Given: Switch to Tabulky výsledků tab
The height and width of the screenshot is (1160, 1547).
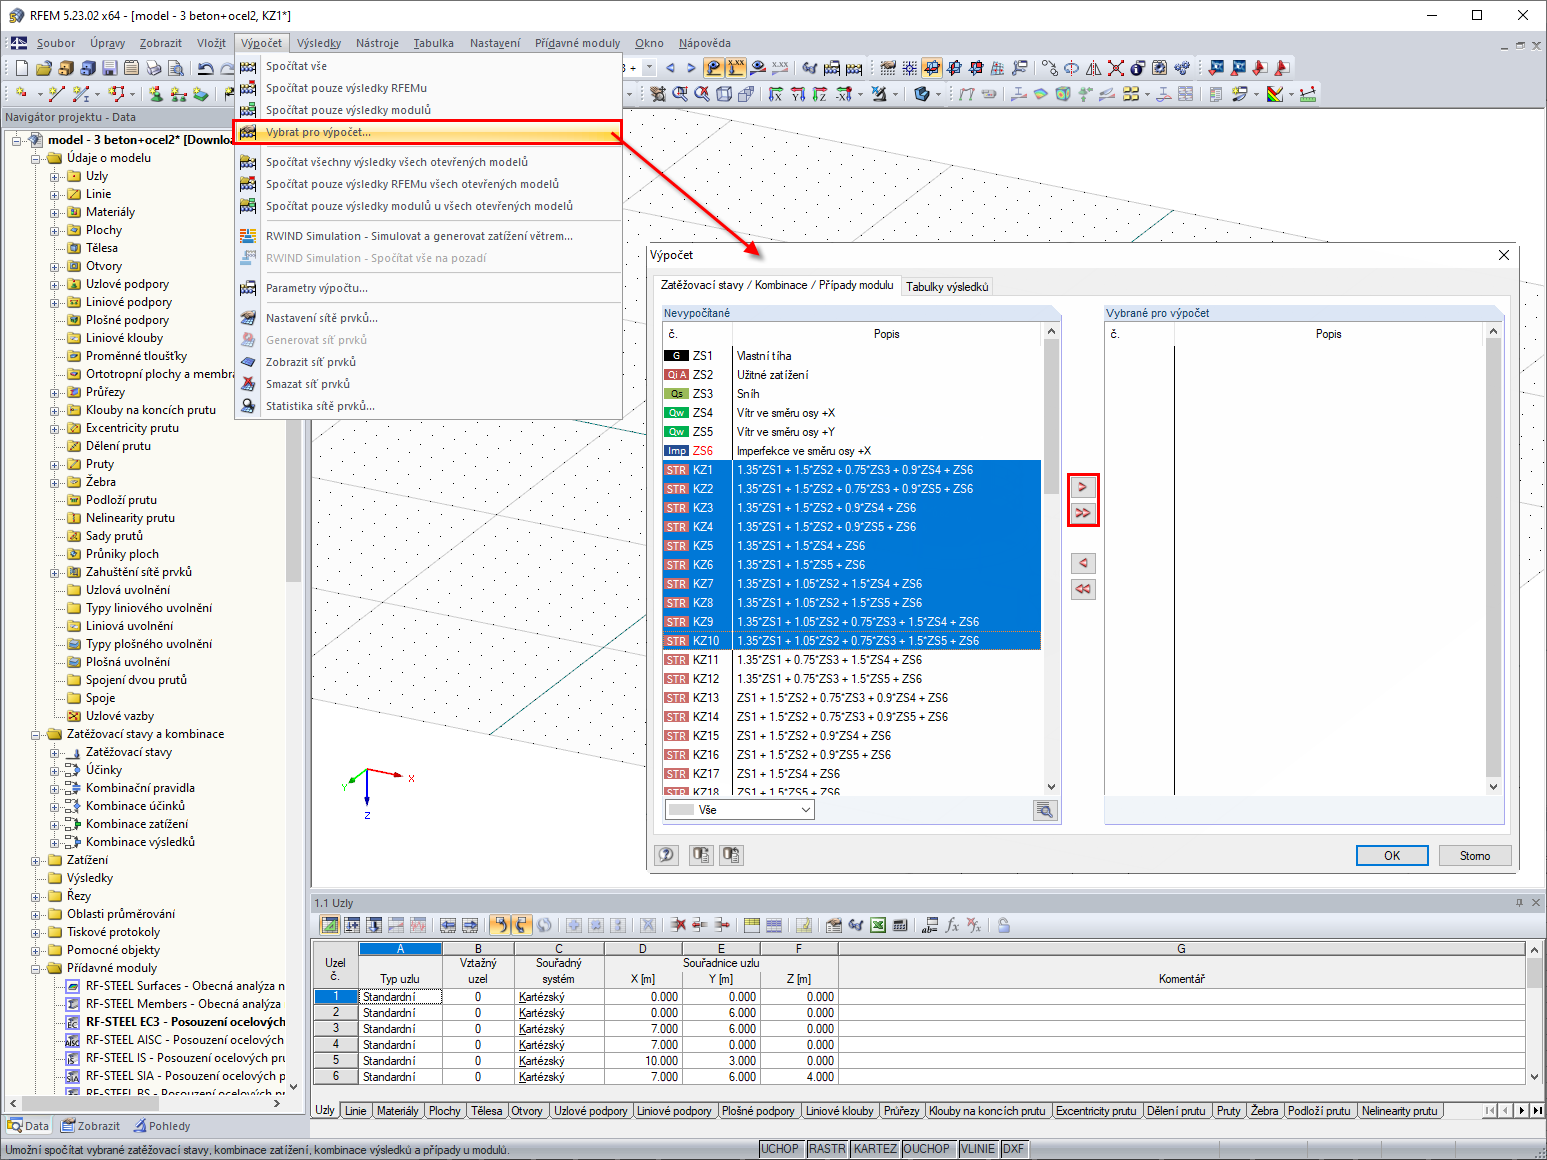Looking at the screenshot, I should pyautogui.click(x=947, y=287).
